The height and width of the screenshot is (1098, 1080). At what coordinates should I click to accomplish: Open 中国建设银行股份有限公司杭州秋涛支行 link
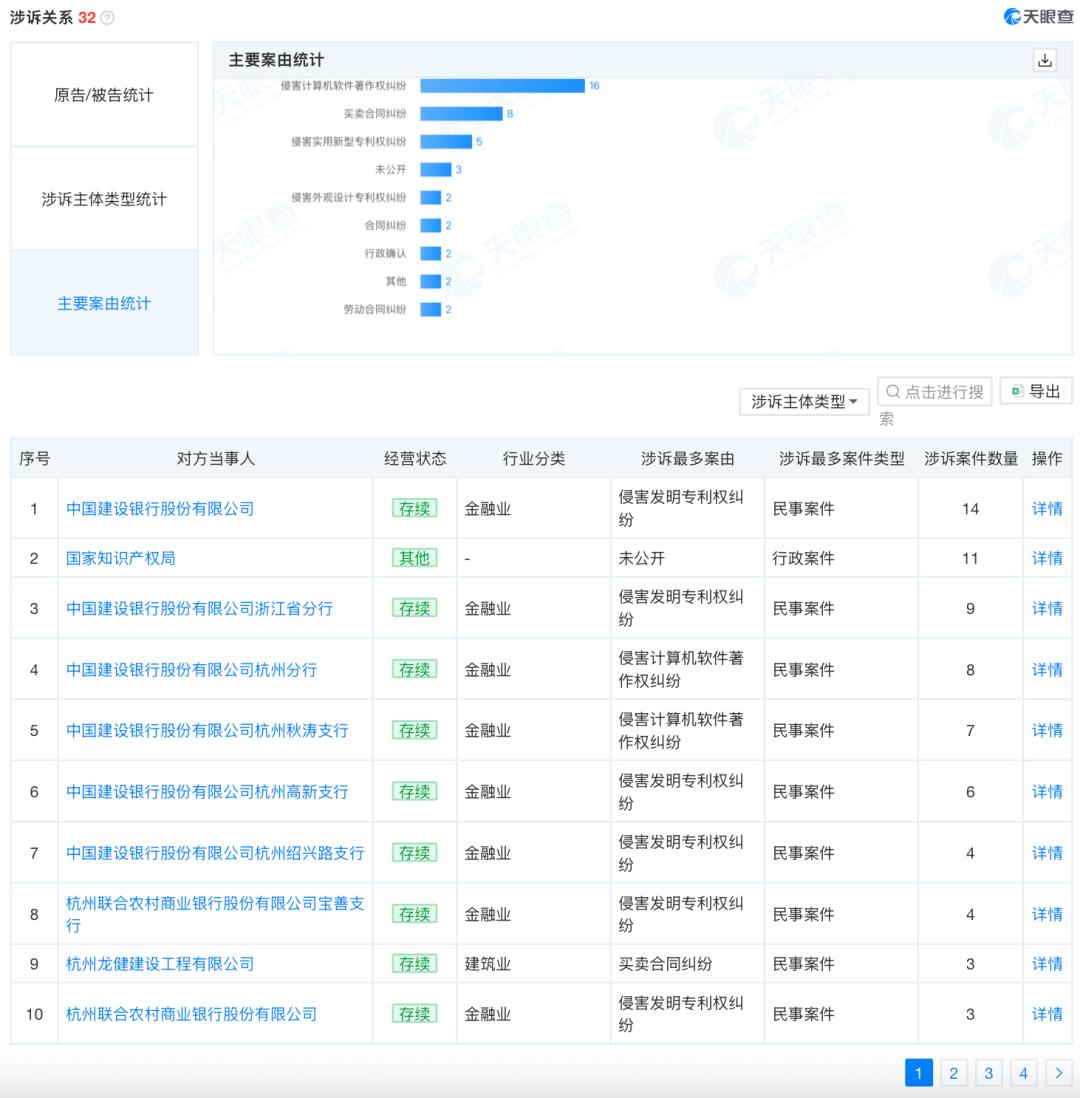click(207, 731)
